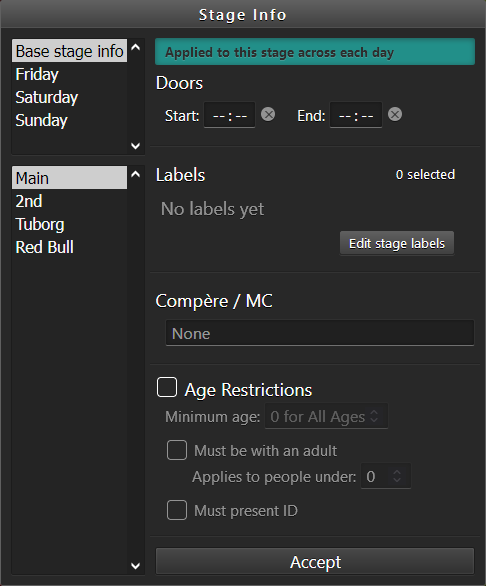The image size is (486, 586).
Task: Open the Compère / MC dropdown
Action: pos(320,333)
